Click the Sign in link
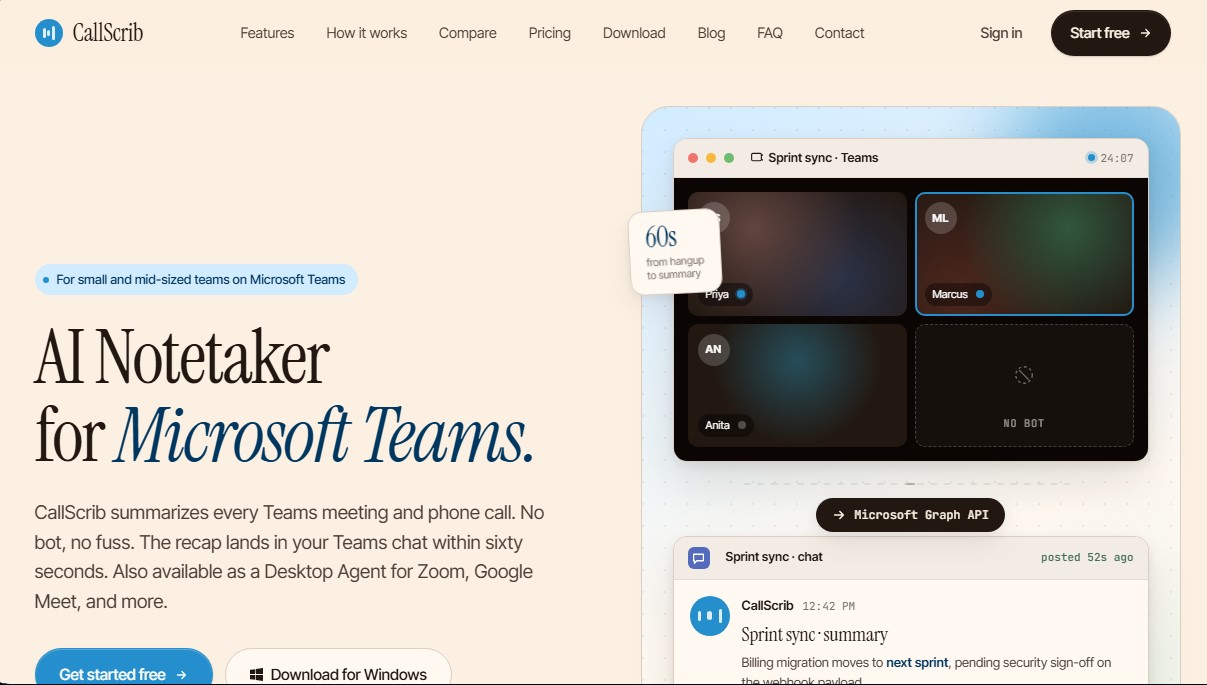Viewport: 1207px width, 685px height. pos(1001,33)
